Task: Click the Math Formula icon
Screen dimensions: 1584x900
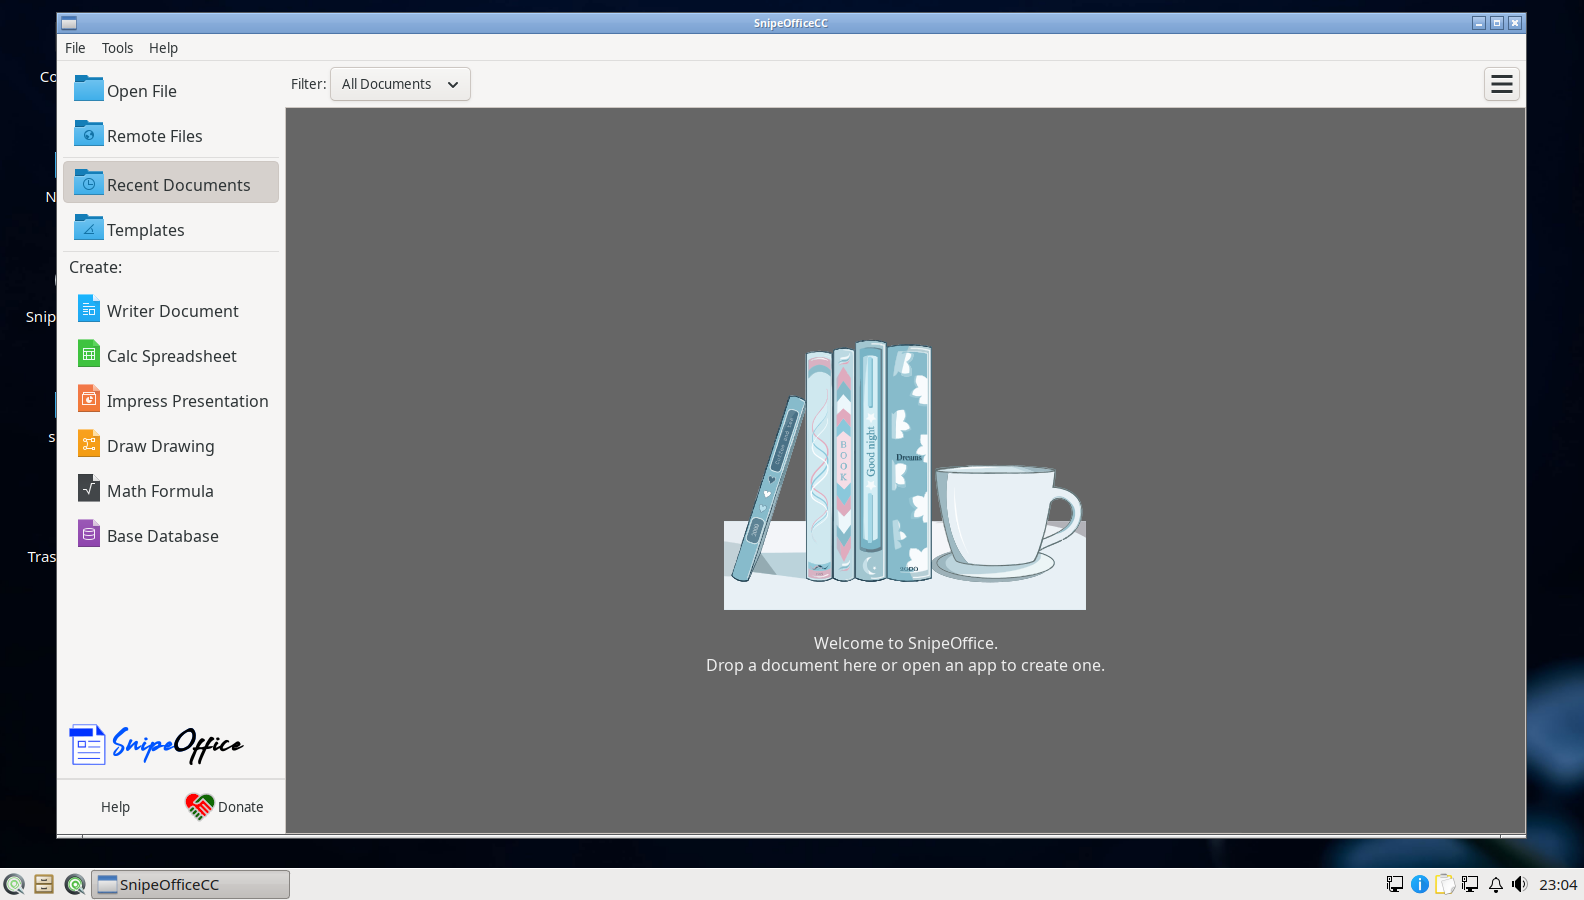Action: 89,489
